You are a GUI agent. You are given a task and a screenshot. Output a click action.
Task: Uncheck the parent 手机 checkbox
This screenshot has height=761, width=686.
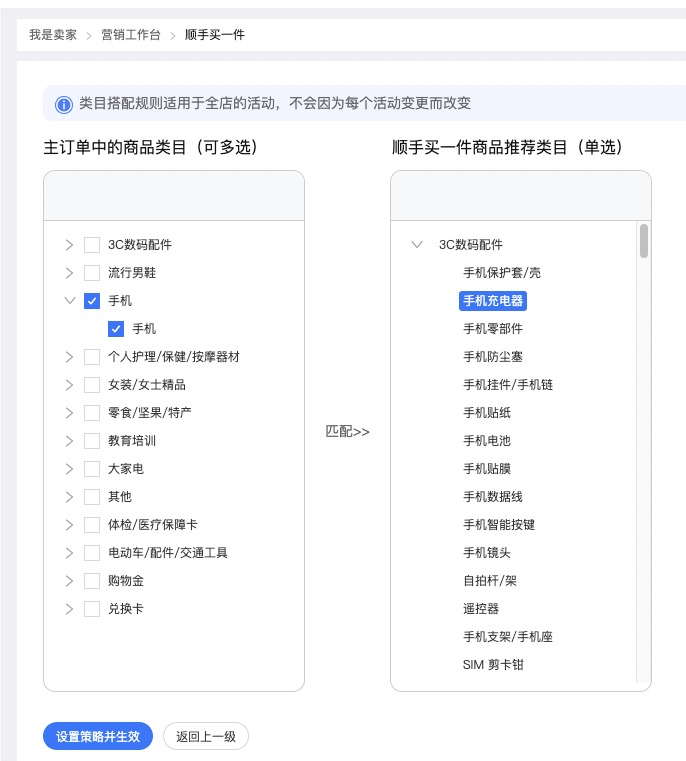tap(92, 301)
